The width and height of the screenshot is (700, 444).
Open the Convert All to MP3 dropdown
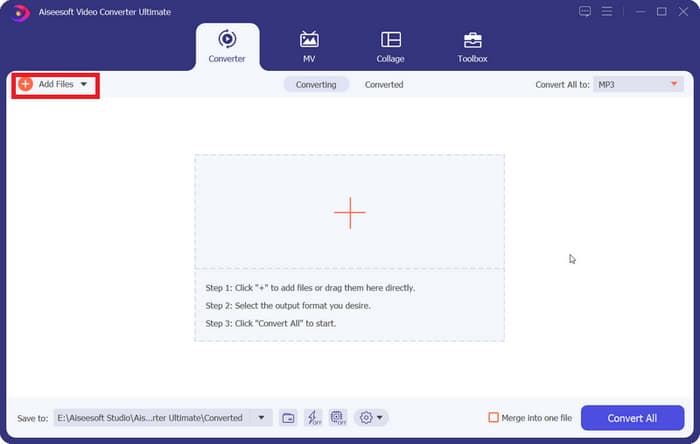pos(638,84)
